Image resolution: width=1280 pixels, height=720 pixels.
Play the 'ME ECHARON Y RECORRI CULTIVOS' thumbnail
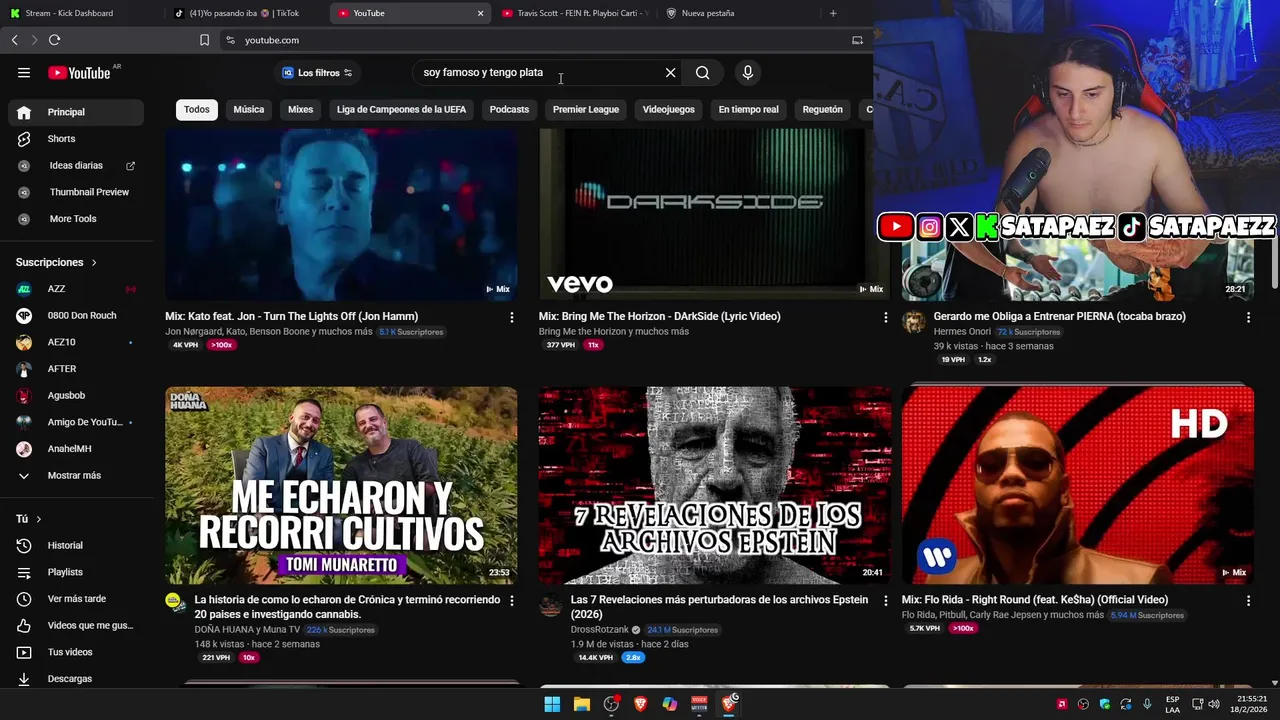tap(341, 485)
